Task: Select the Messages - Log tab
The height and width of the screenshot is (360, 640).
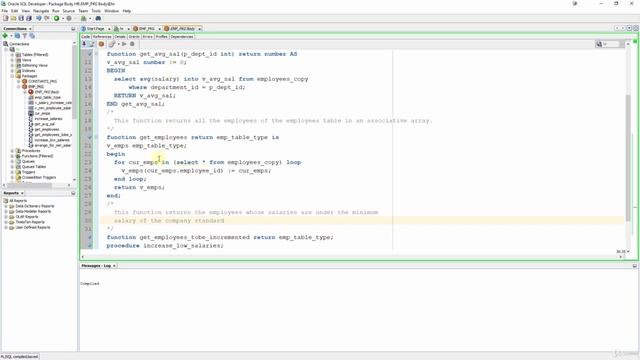Action: point(96,266)
